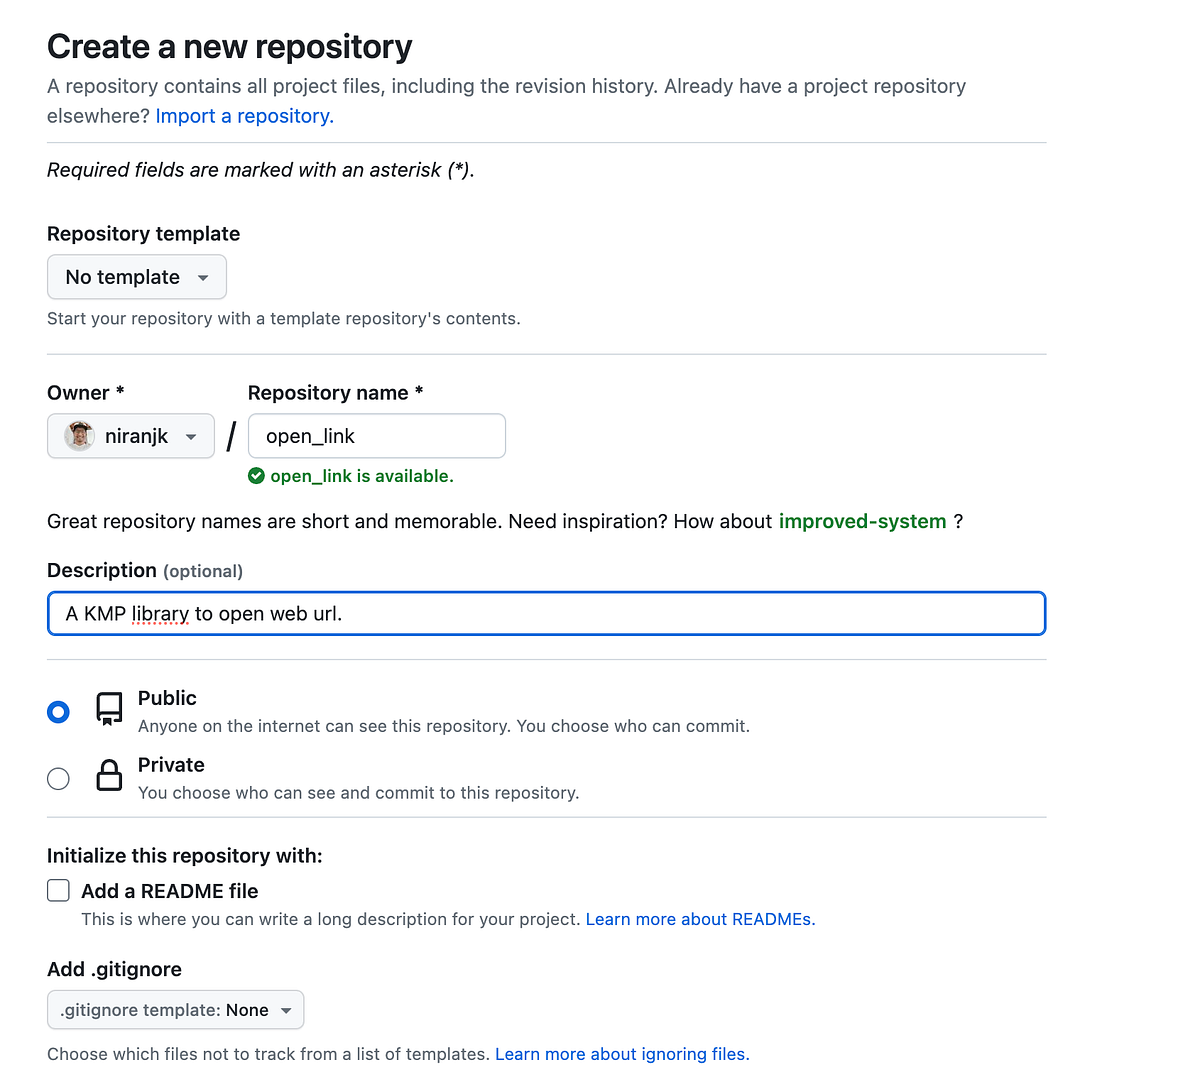Open the Import a repository link

(243, 115)
